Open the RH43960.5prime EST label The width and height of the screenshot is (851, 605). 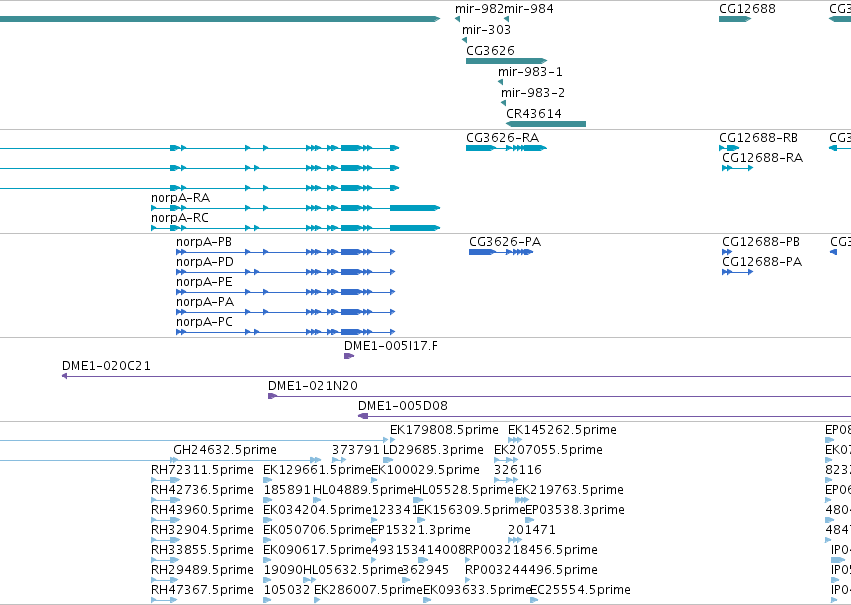(202, 510)
